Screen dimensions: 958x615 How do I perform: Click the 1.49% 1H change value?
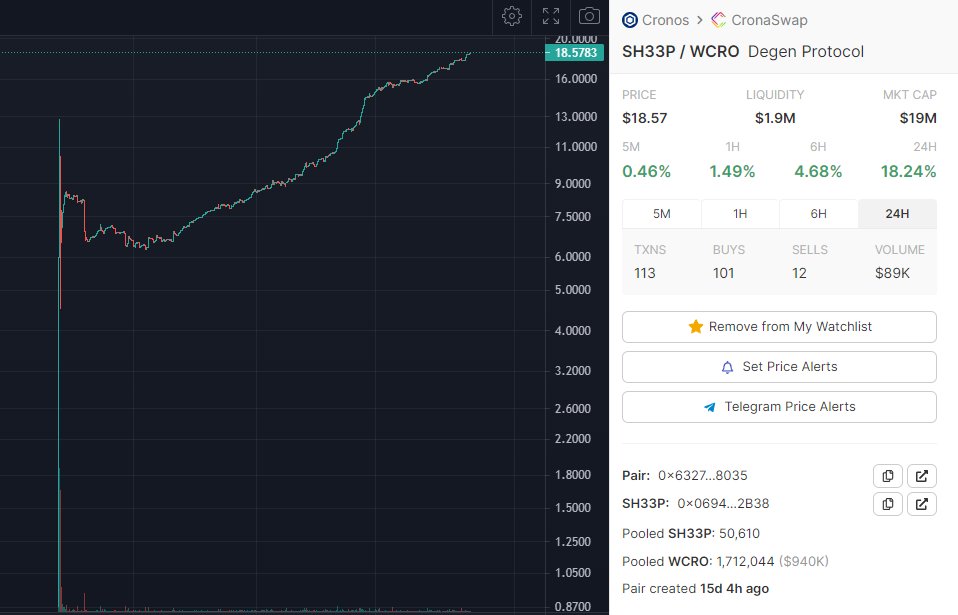pos(732,172)
